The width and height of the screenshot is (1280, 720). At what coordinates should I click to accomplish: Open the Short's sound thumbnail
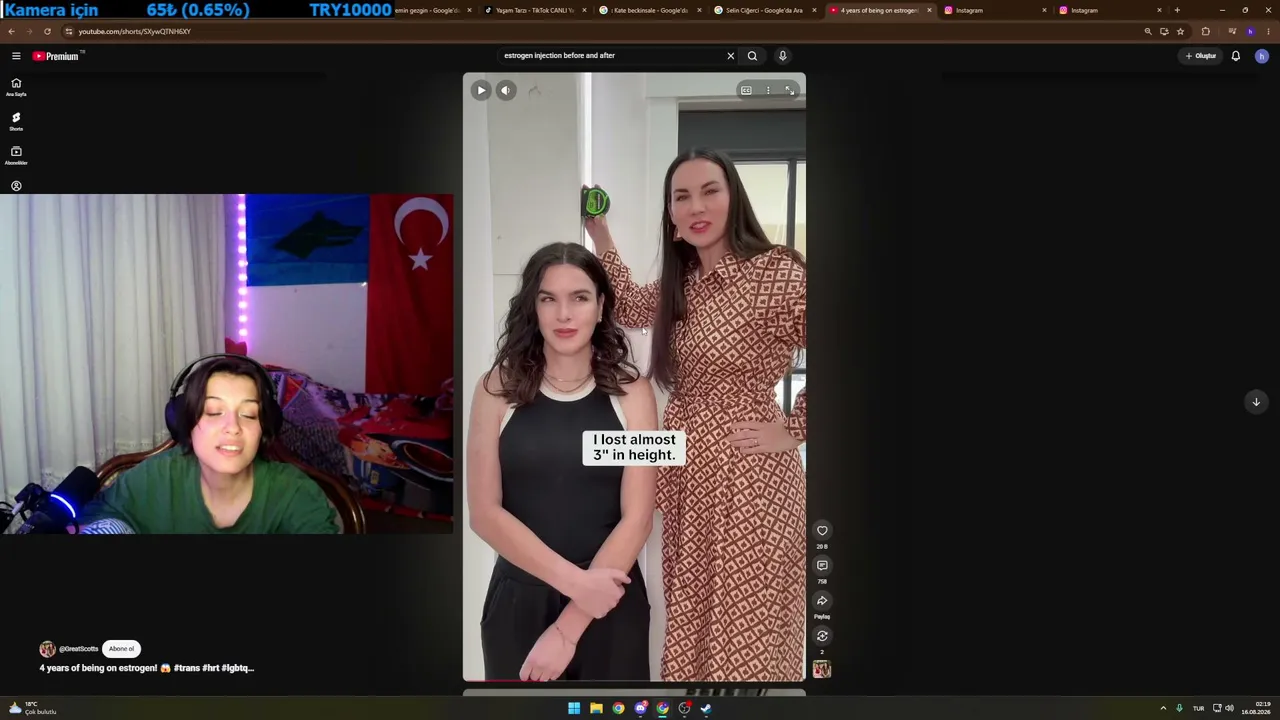822,669
